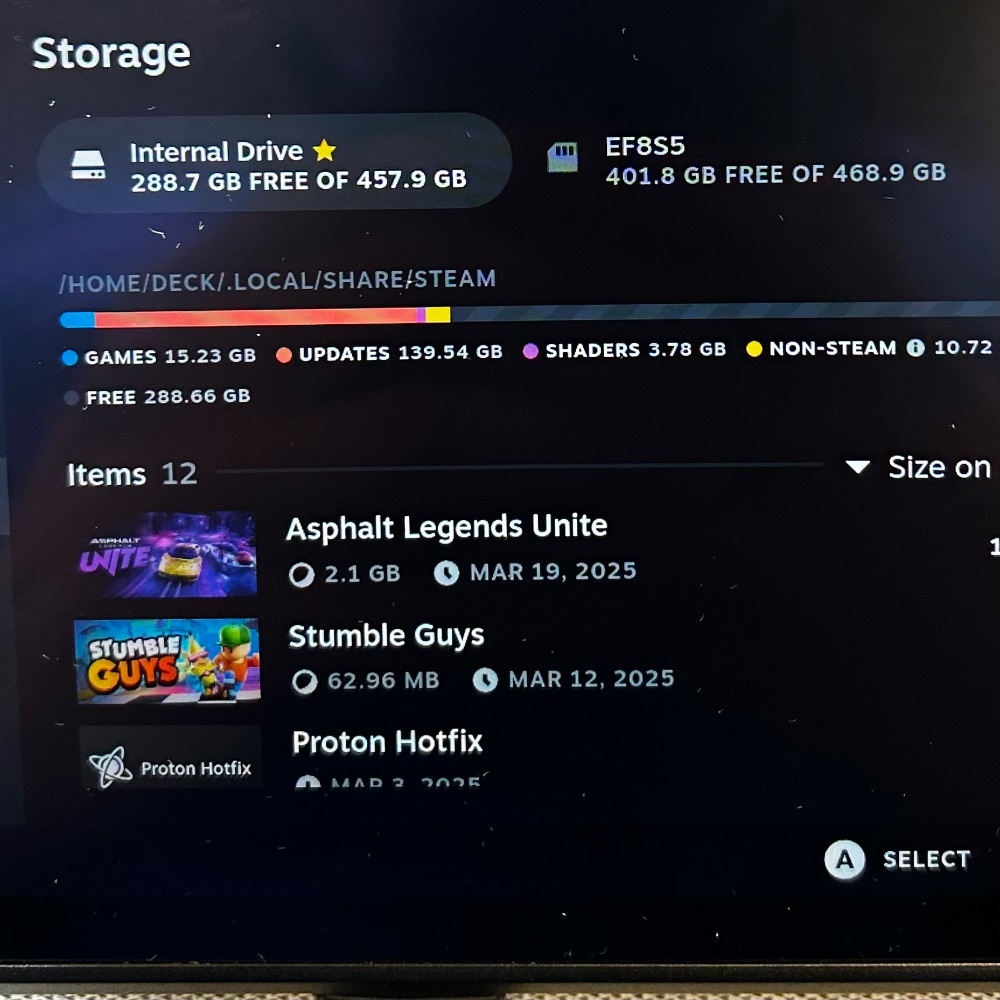Switch to the Internal Drive tab

pyautogui.click(x=275, y=163)
